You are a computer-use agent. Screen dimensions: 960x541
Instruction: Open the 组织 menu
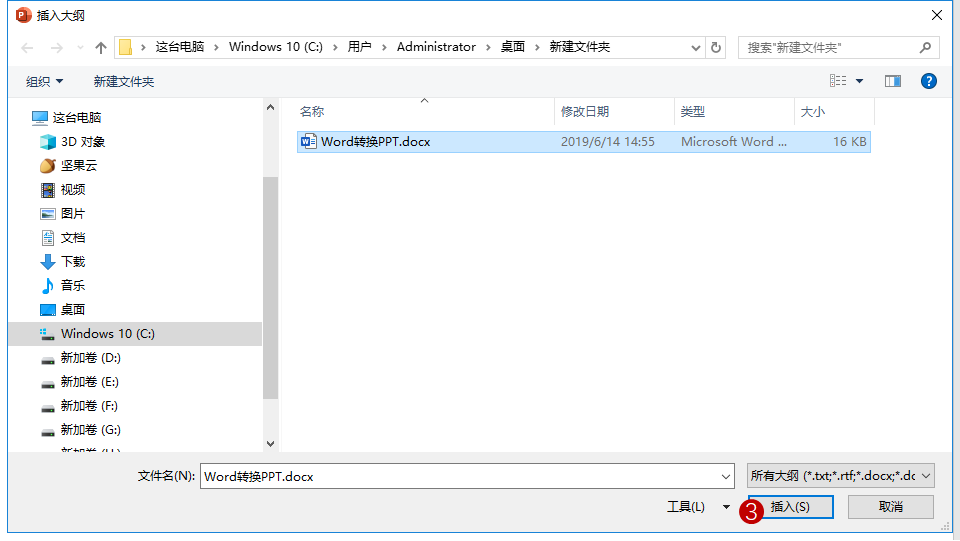[x=44, y=81]
